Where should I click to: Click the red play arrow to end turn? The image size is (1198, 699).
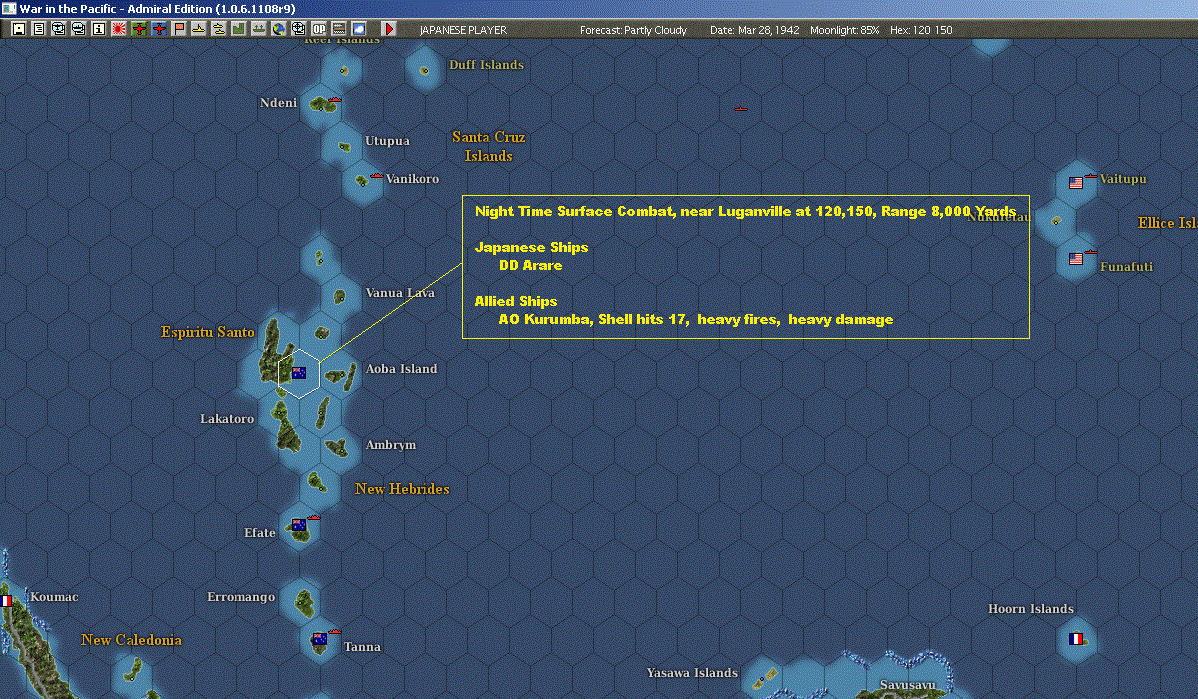[x=389, y=29]
